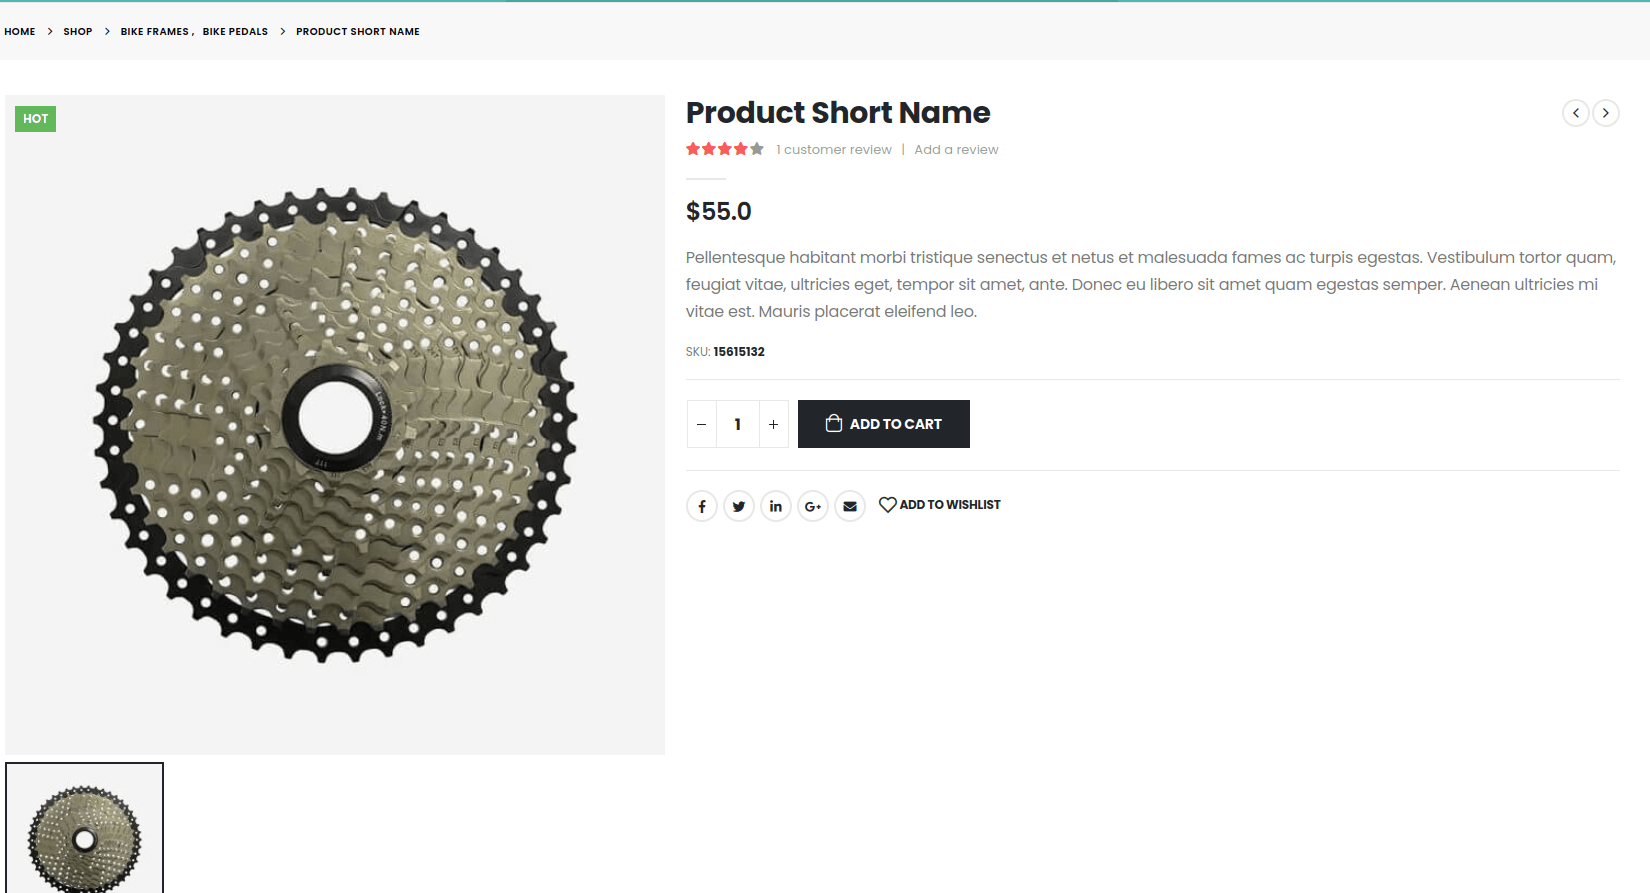Navigate to Home breadcrumb
The image size is (1650, 893).
coord(20,32)
